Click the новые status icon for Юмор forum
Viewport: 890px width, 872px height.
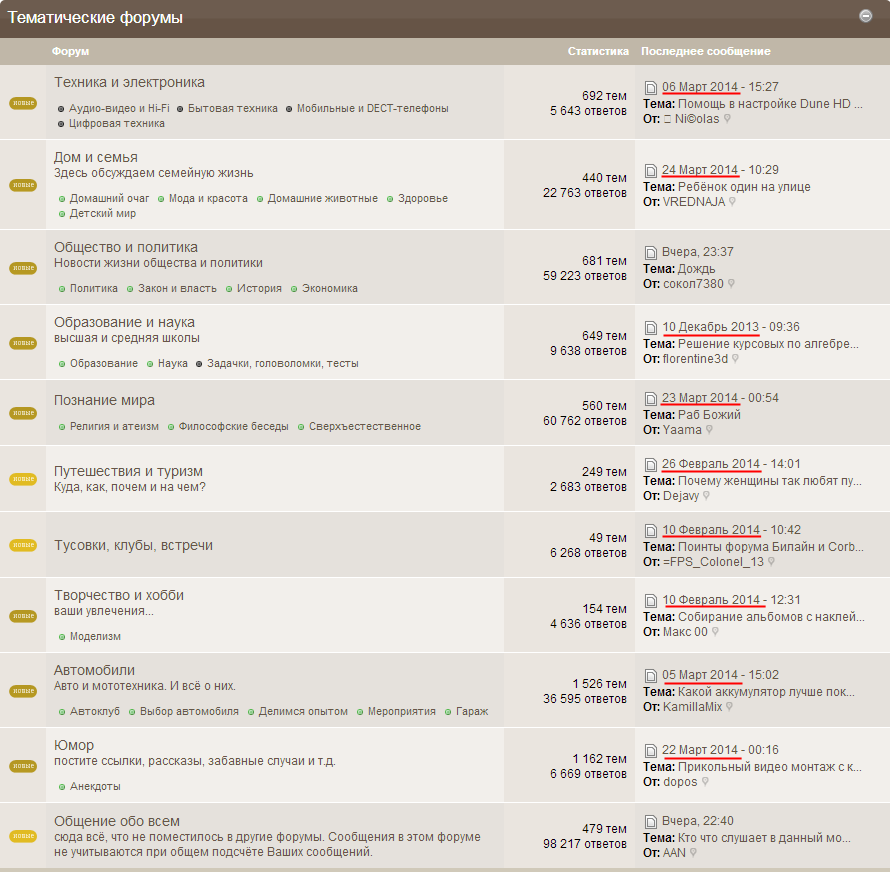[x=23, y=766]
